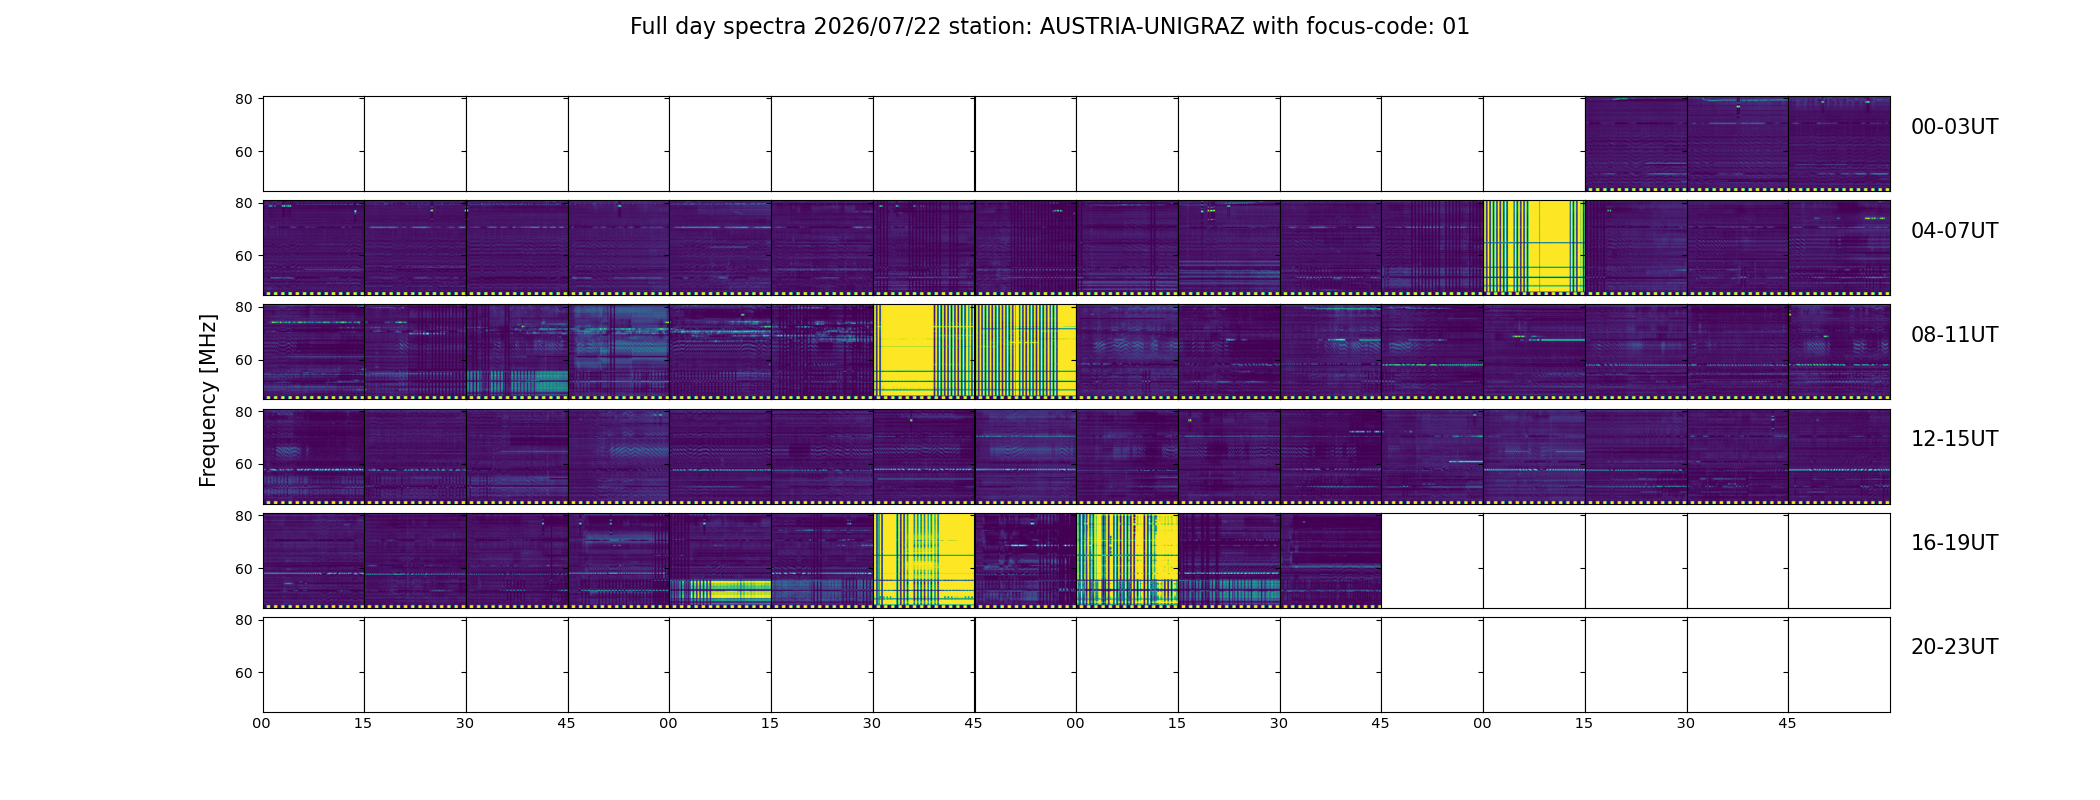Open the first data panel in the 00-03UT row
Screen dimensions: 2100x800
coord(1636,143)
